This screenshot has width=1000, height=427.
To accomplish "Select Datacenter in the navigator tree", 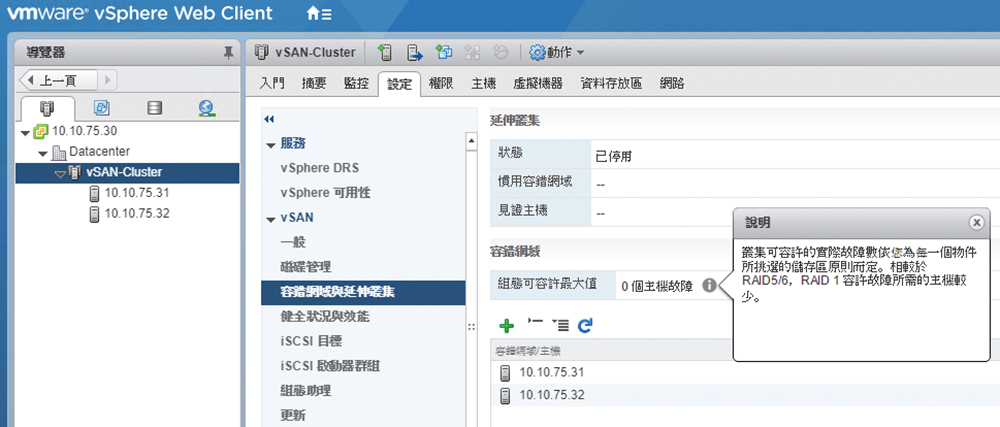I will (99, 152).
